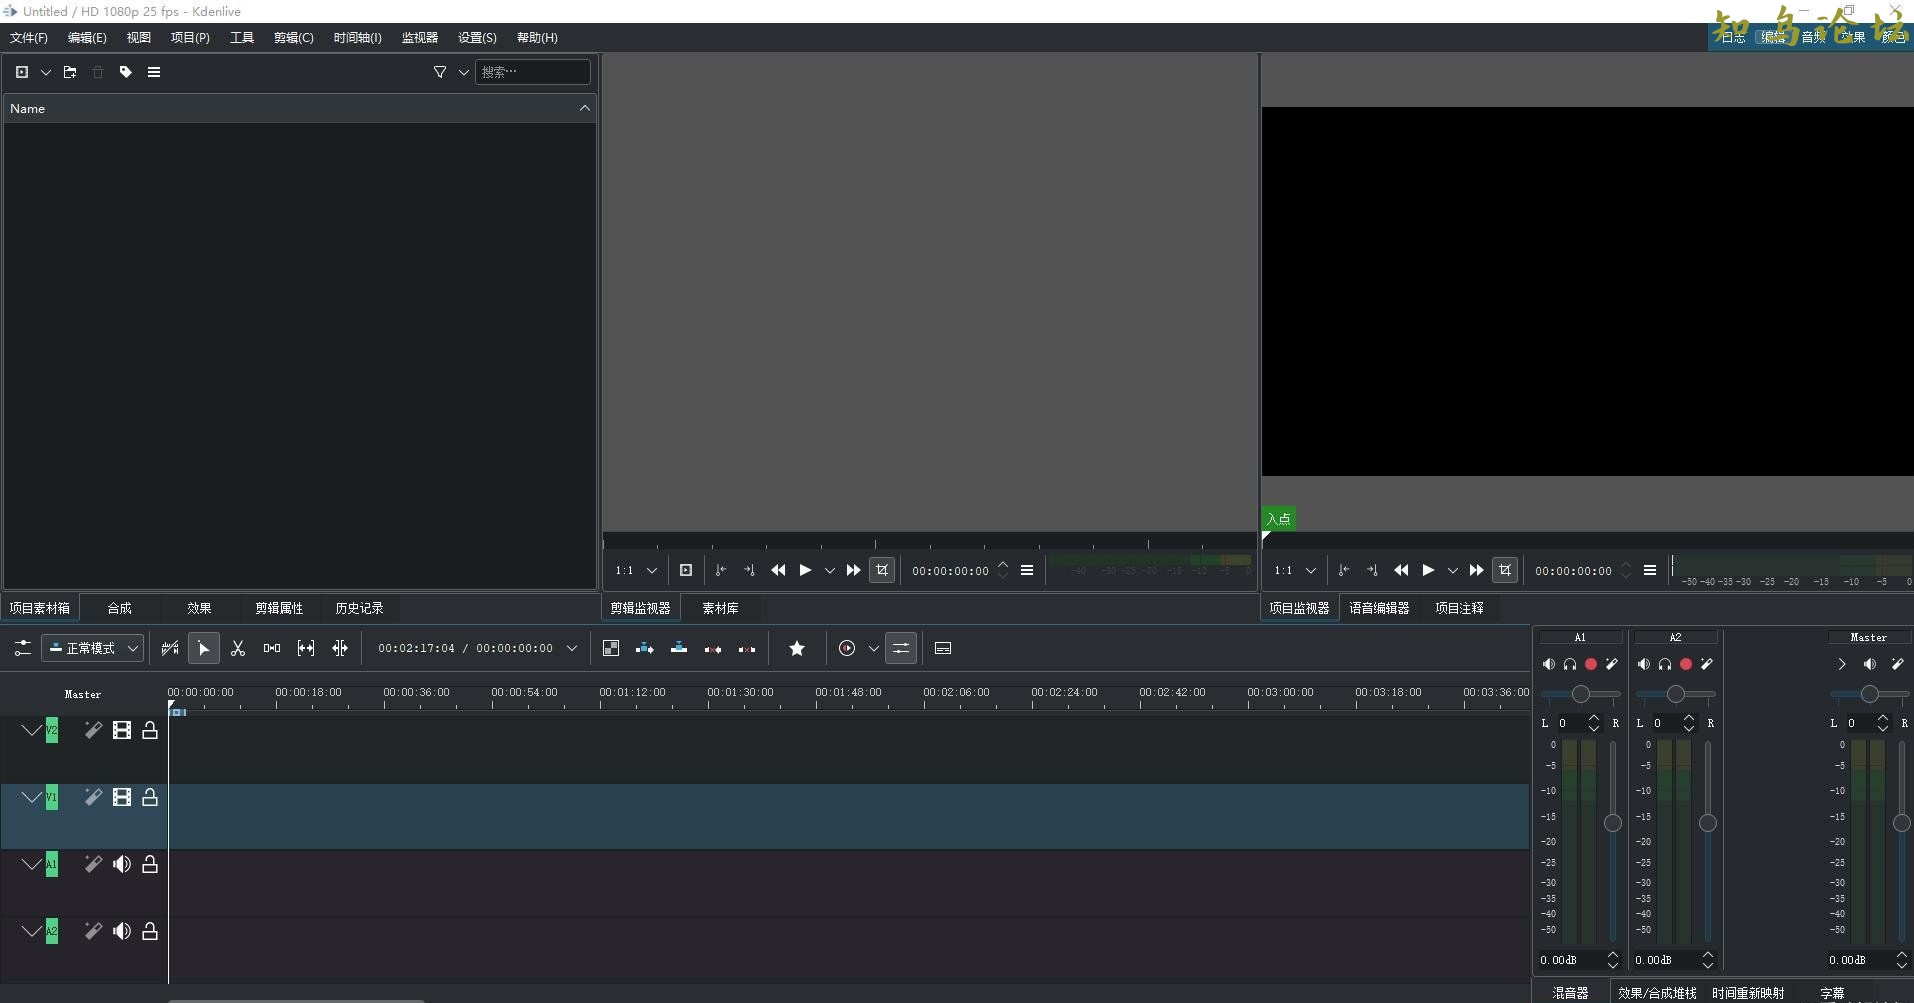1914x1003 pixels.
Task: Lock the A2 audio track
Action: [x=150, y=931]
